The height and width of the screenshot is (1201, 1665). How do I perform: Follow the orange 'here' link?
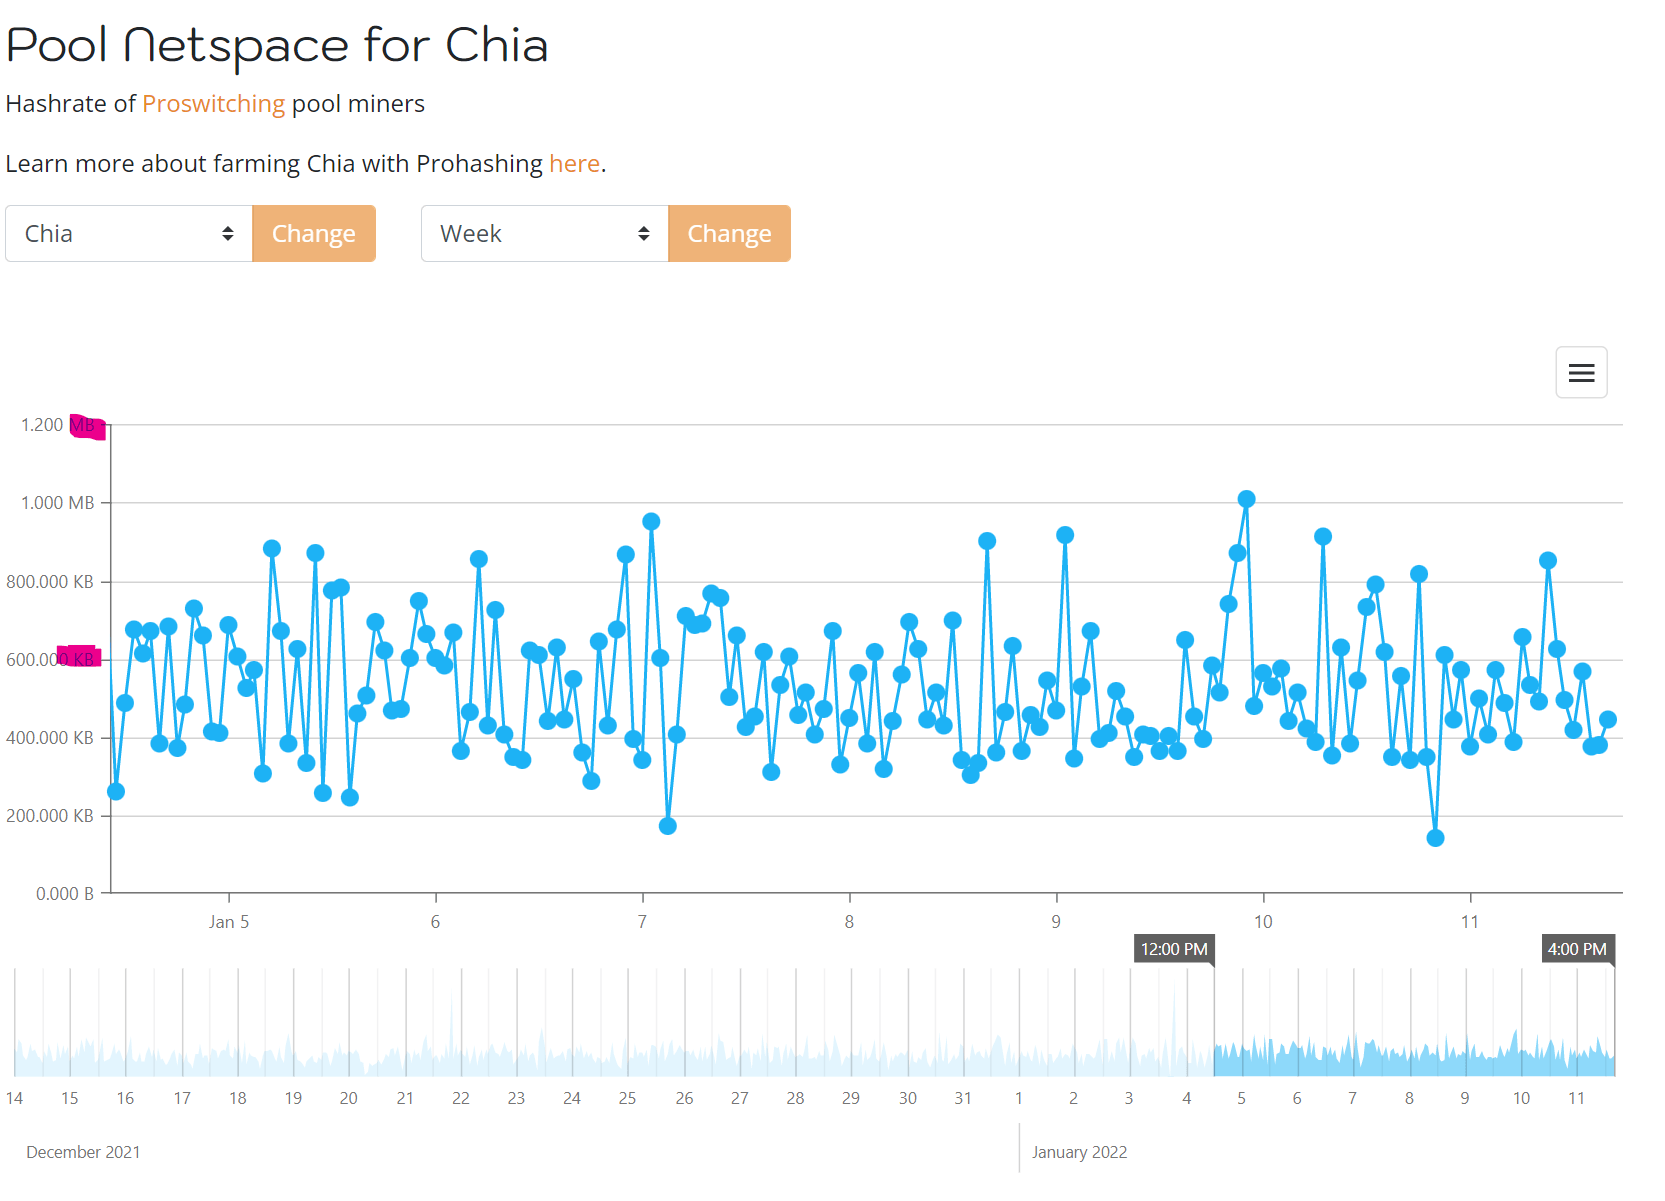click(x=575, y=164)
